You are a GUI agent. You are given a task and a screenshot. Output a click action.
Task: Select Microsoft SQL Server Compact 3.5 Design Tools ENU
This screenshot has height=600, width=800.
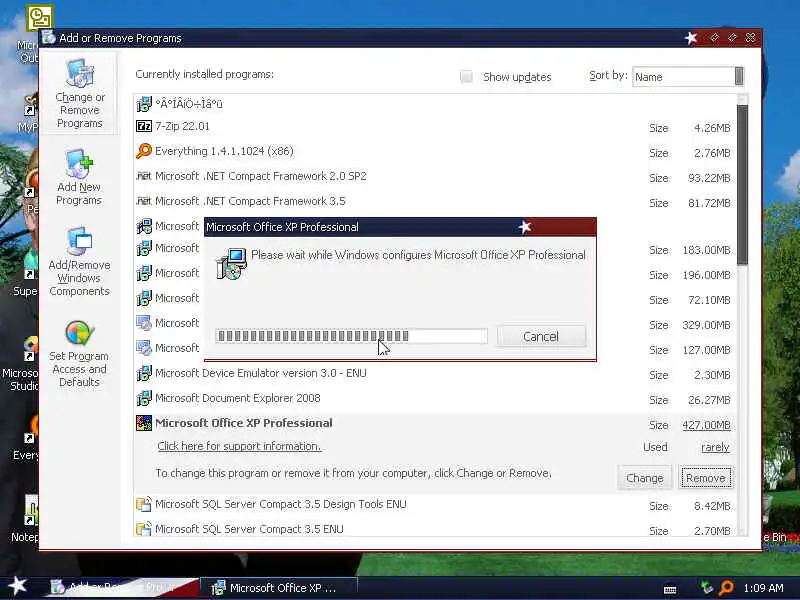(x=281, y=504)
